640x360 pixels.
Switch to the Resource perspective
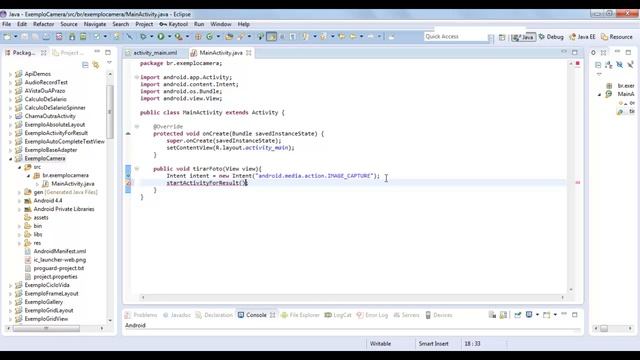[x=616, y=37]
